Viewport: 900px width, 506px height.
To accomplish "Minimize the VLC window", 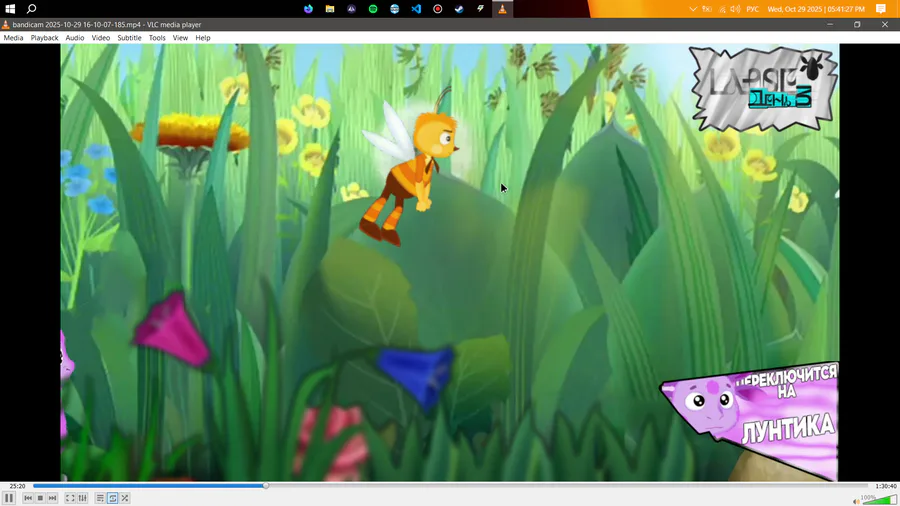I will [830, 25].
